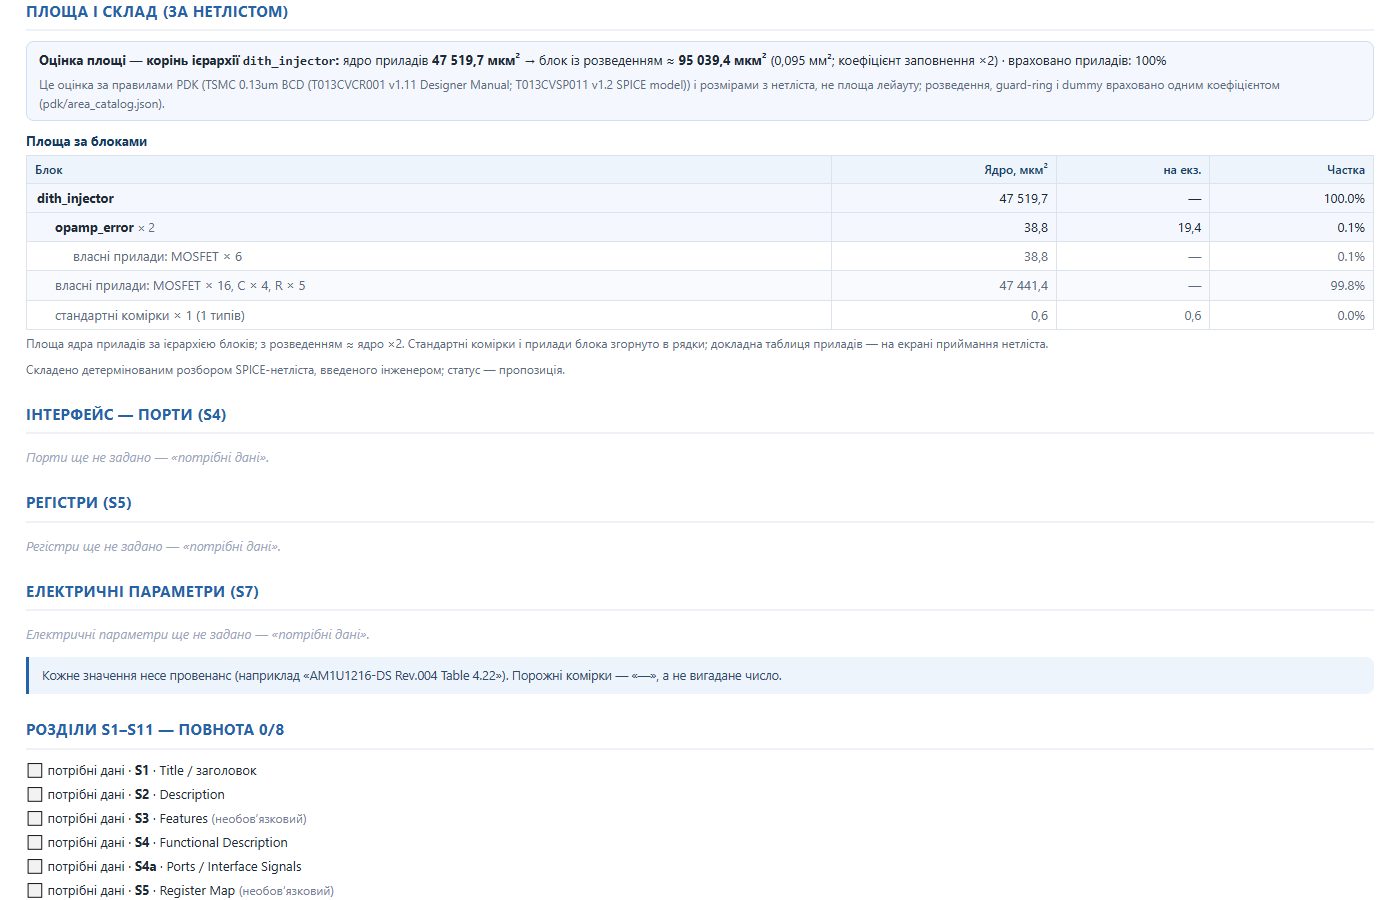1400x900 pixels.
Task: Click the 99.8% share cell
Action: pyautogui.click(x=1291, y=285)
